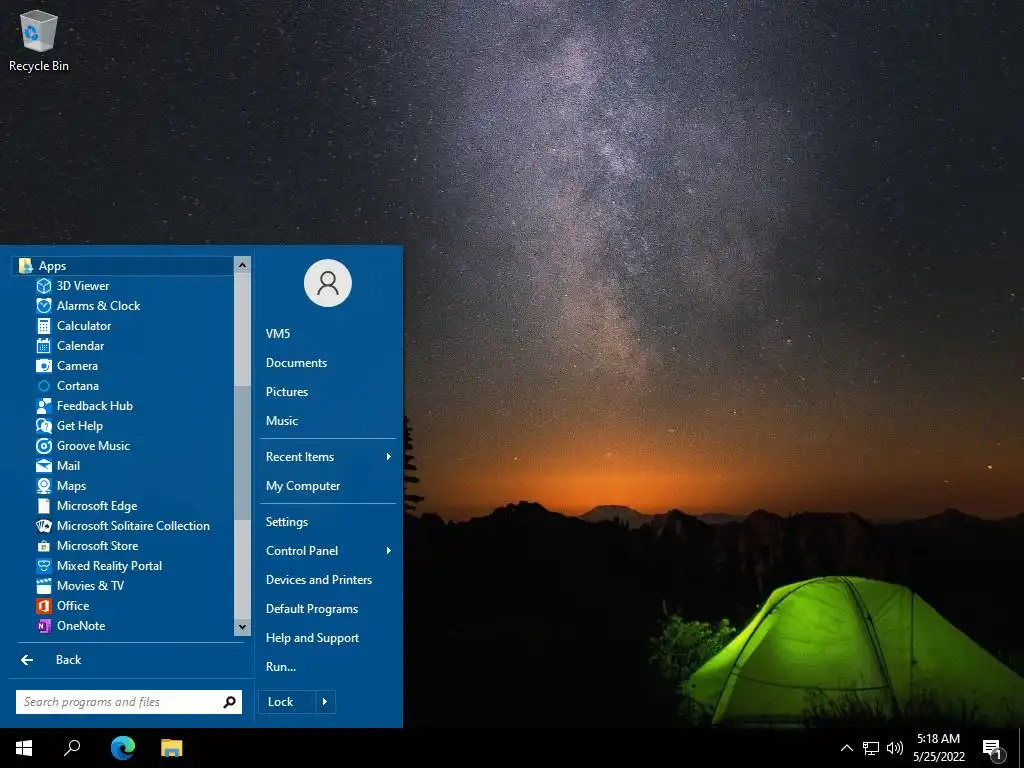
Task: Click the user account avatar picture
Action: (328, 283)
